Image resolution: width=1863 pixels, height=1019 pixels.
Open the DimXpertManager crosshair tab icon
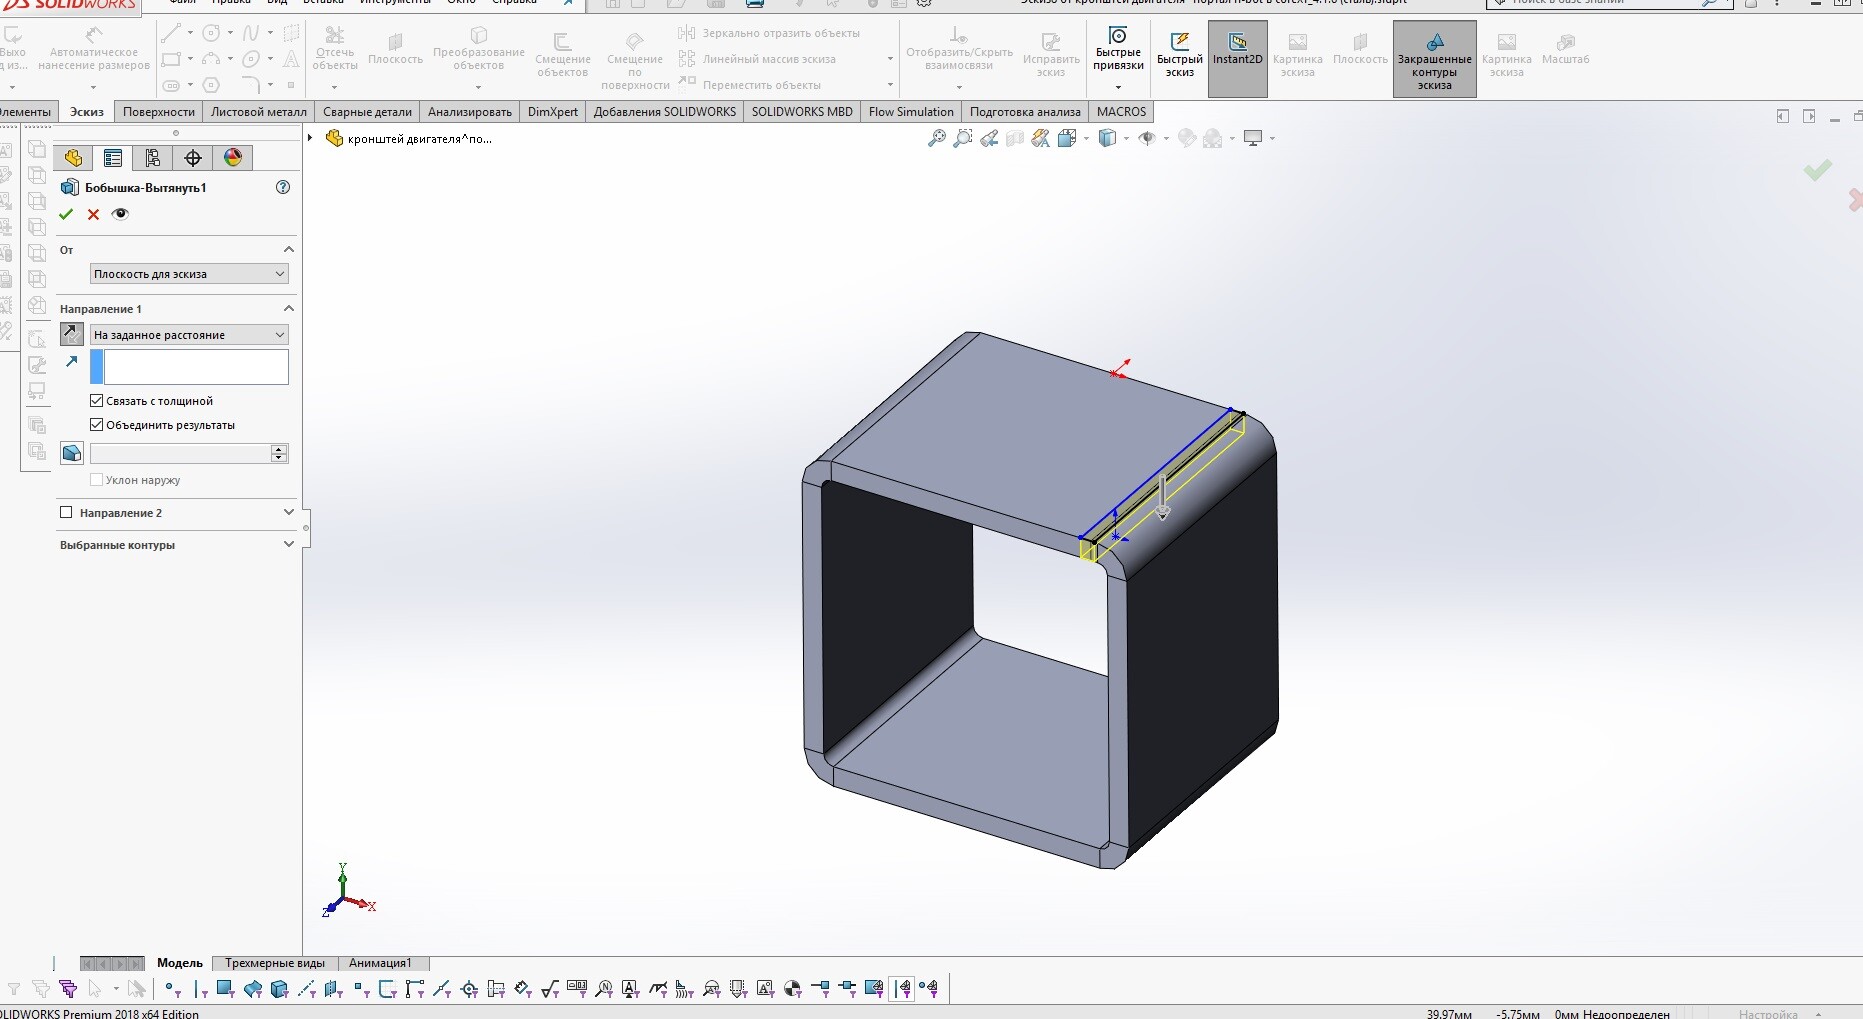coord(193,158)
